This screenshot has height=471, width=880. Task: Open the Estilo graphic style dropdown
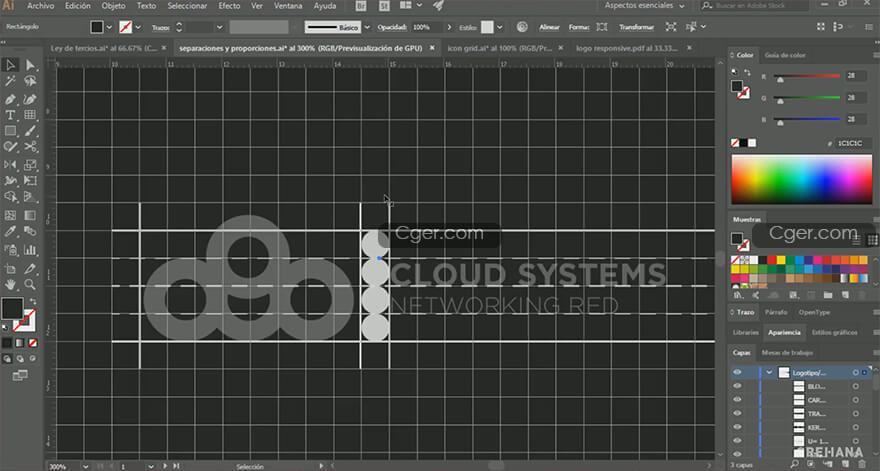tap(499, 27)
